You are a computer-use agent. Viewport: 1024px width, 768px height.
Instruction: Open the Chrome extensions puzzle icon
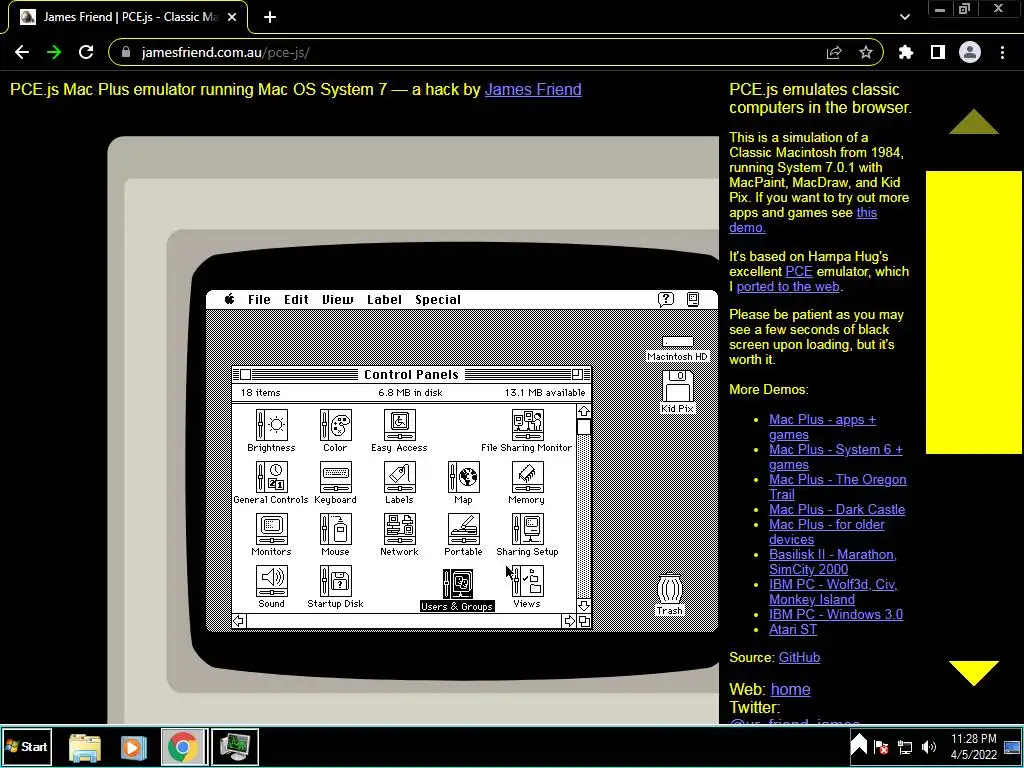click(x=905, y=52)
